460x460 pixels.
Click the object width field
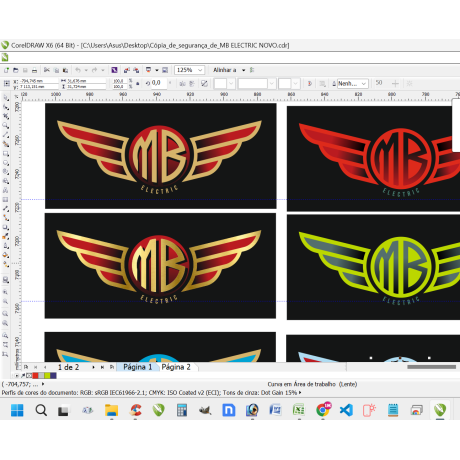(86, 81)
